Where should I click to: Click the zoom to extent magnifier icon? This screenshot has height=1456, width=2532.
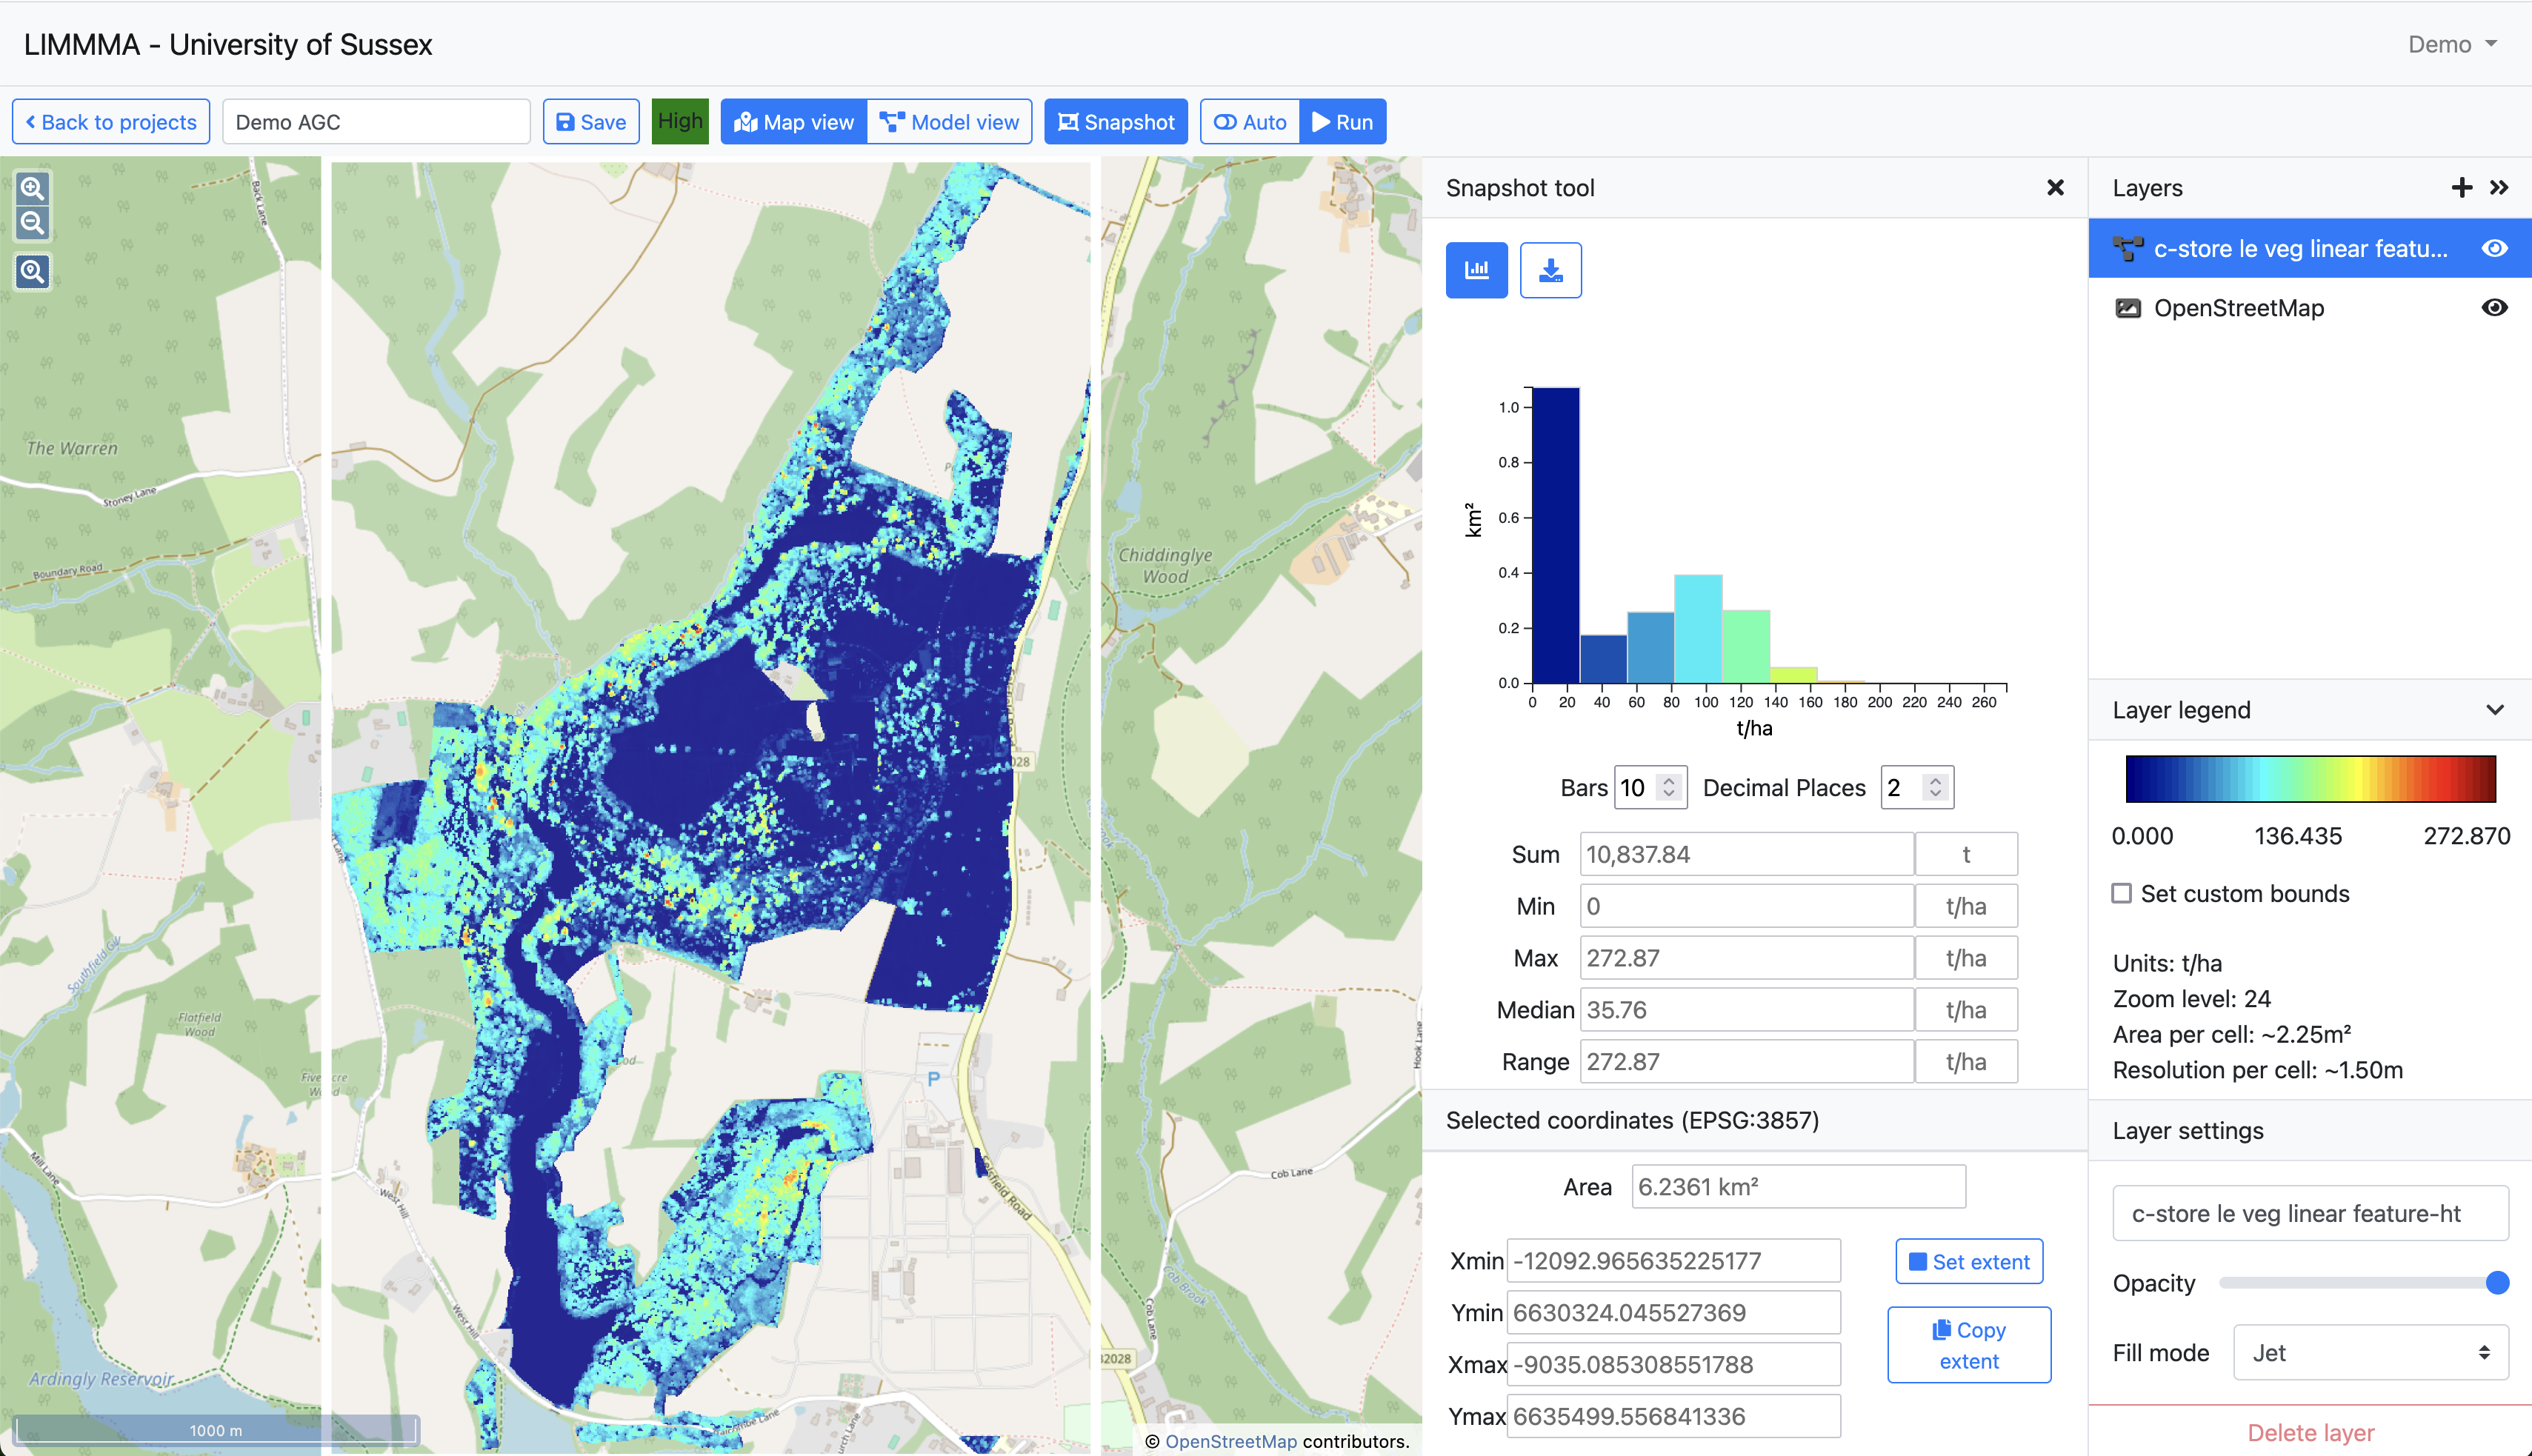[32, 271]
